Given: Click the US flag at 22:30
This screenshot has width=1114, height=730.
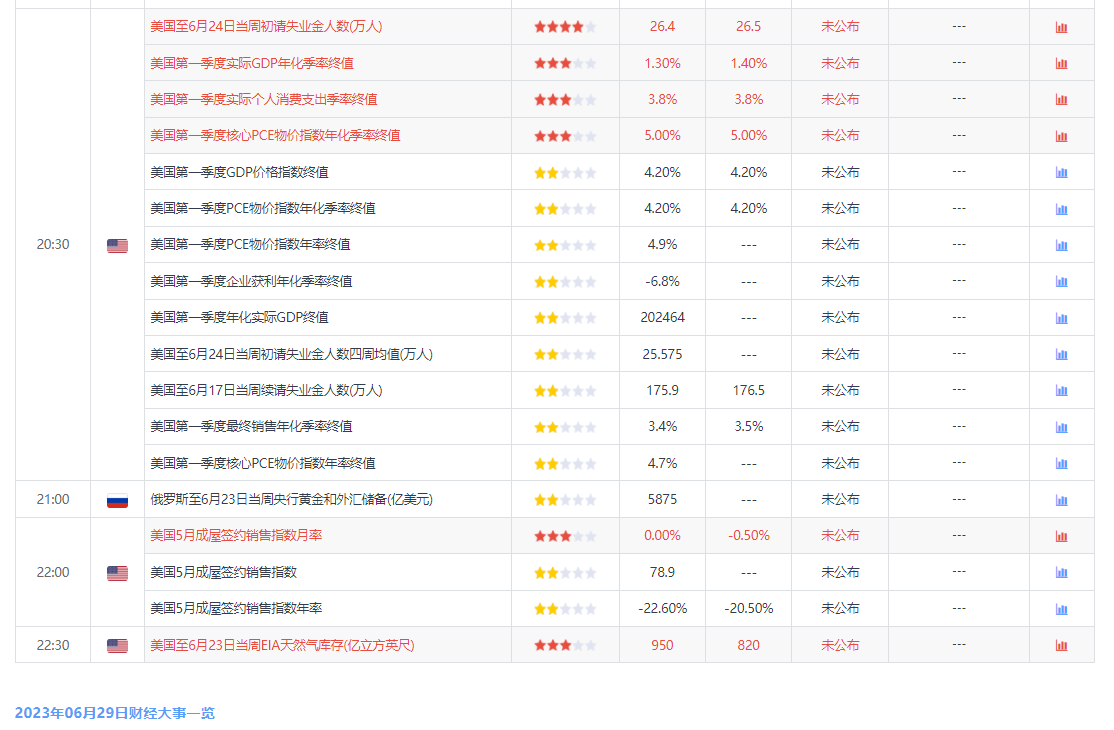Looking at the screenshot, I should click(117, 645).
